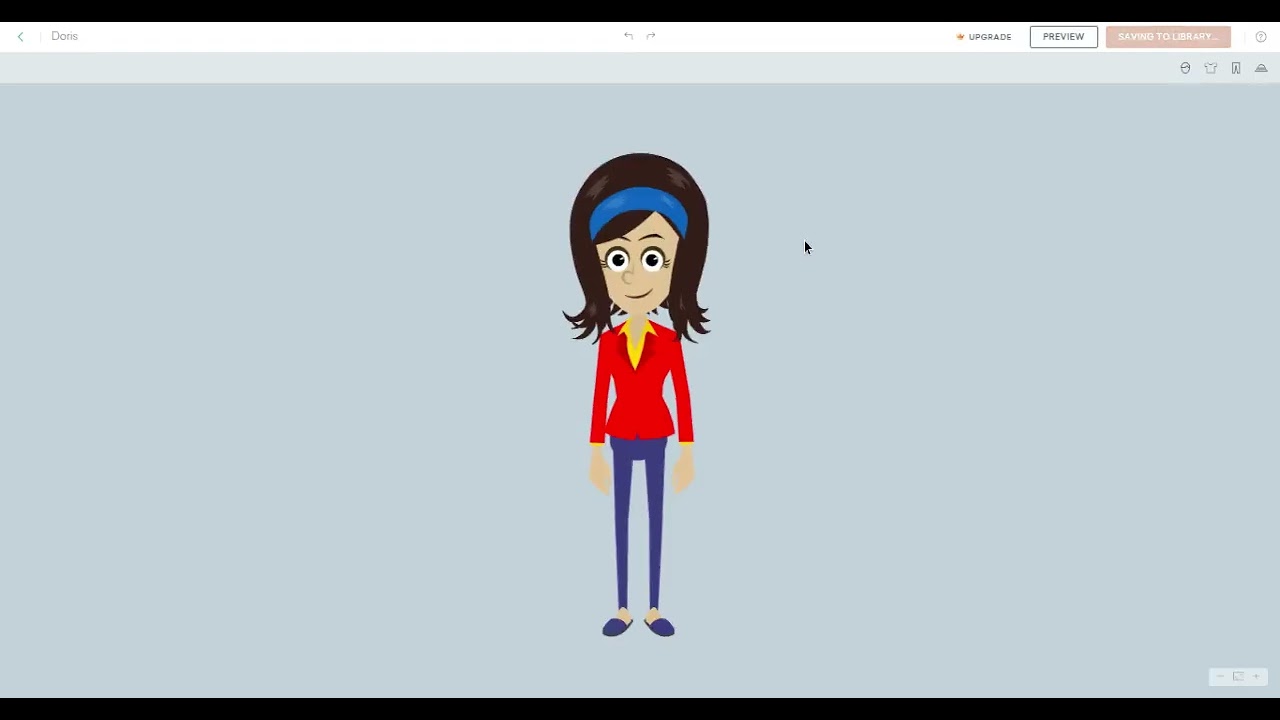Redo the last change
The width and height of the screenshot is (1280, 720).
coord(651,36)
